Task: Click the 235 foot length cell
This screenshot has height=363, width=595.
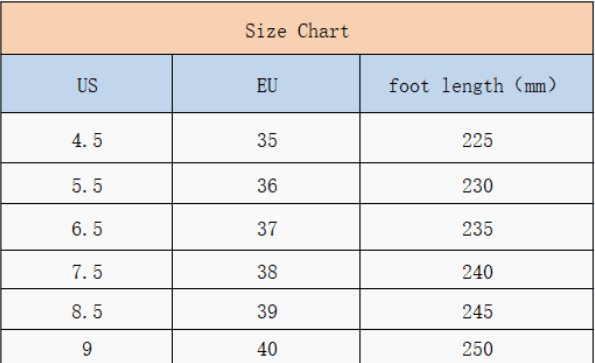Action: click(477, 227)
